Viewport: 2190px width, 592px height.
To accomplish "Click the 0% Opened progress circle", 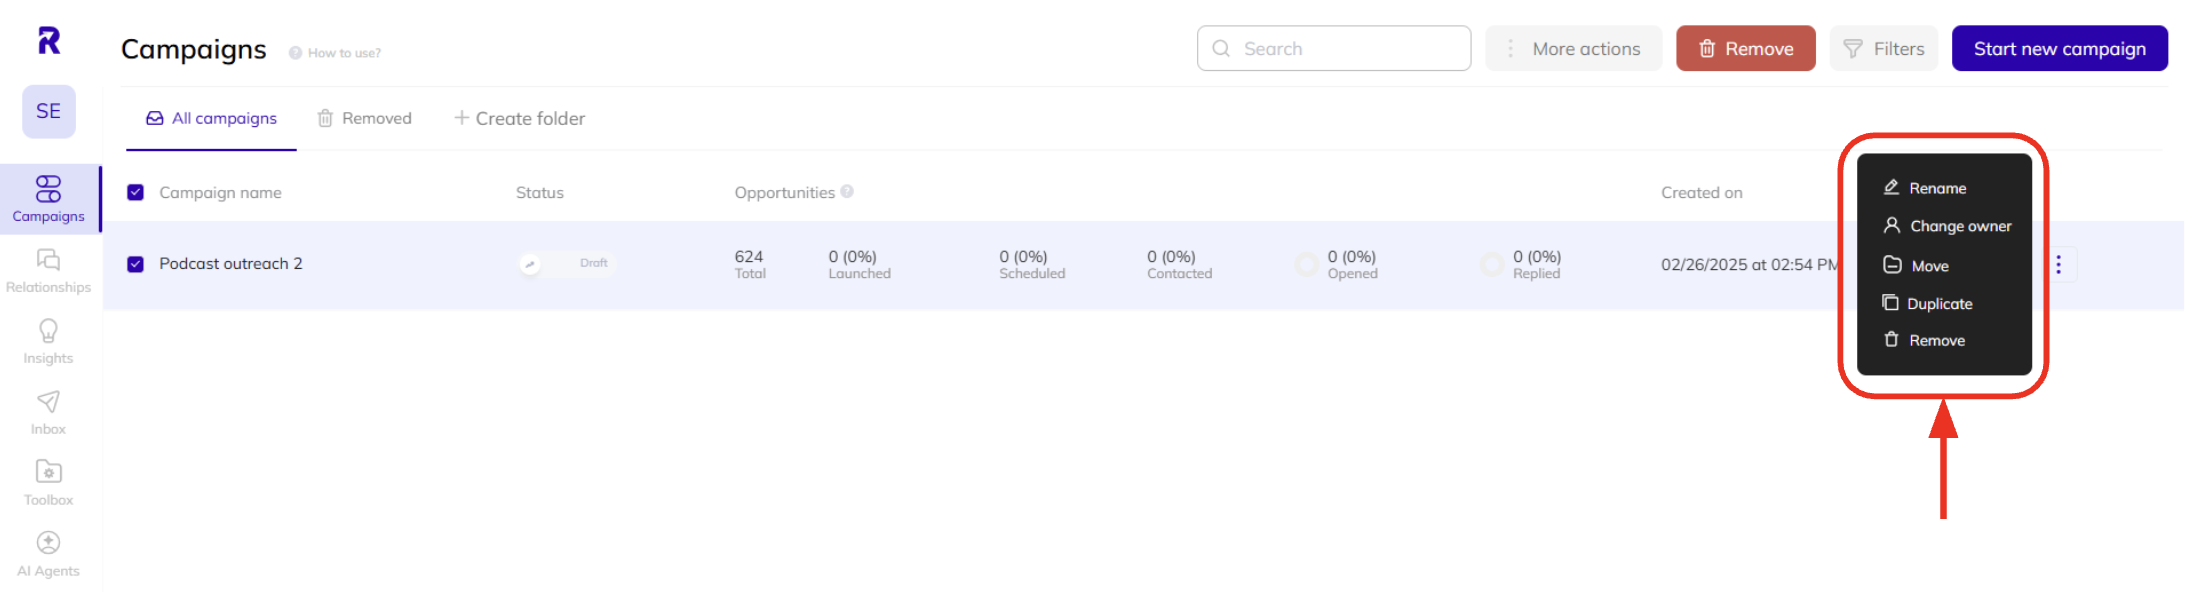I will (1307, 264).
